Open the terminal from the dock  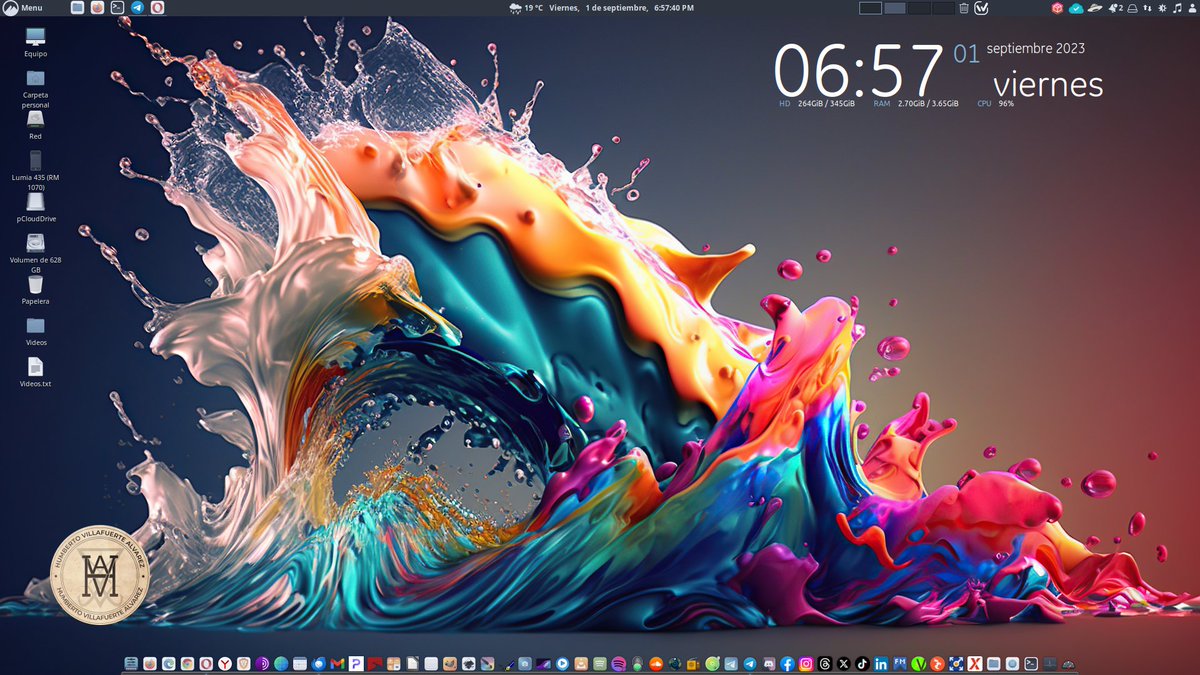[1031, 663]
